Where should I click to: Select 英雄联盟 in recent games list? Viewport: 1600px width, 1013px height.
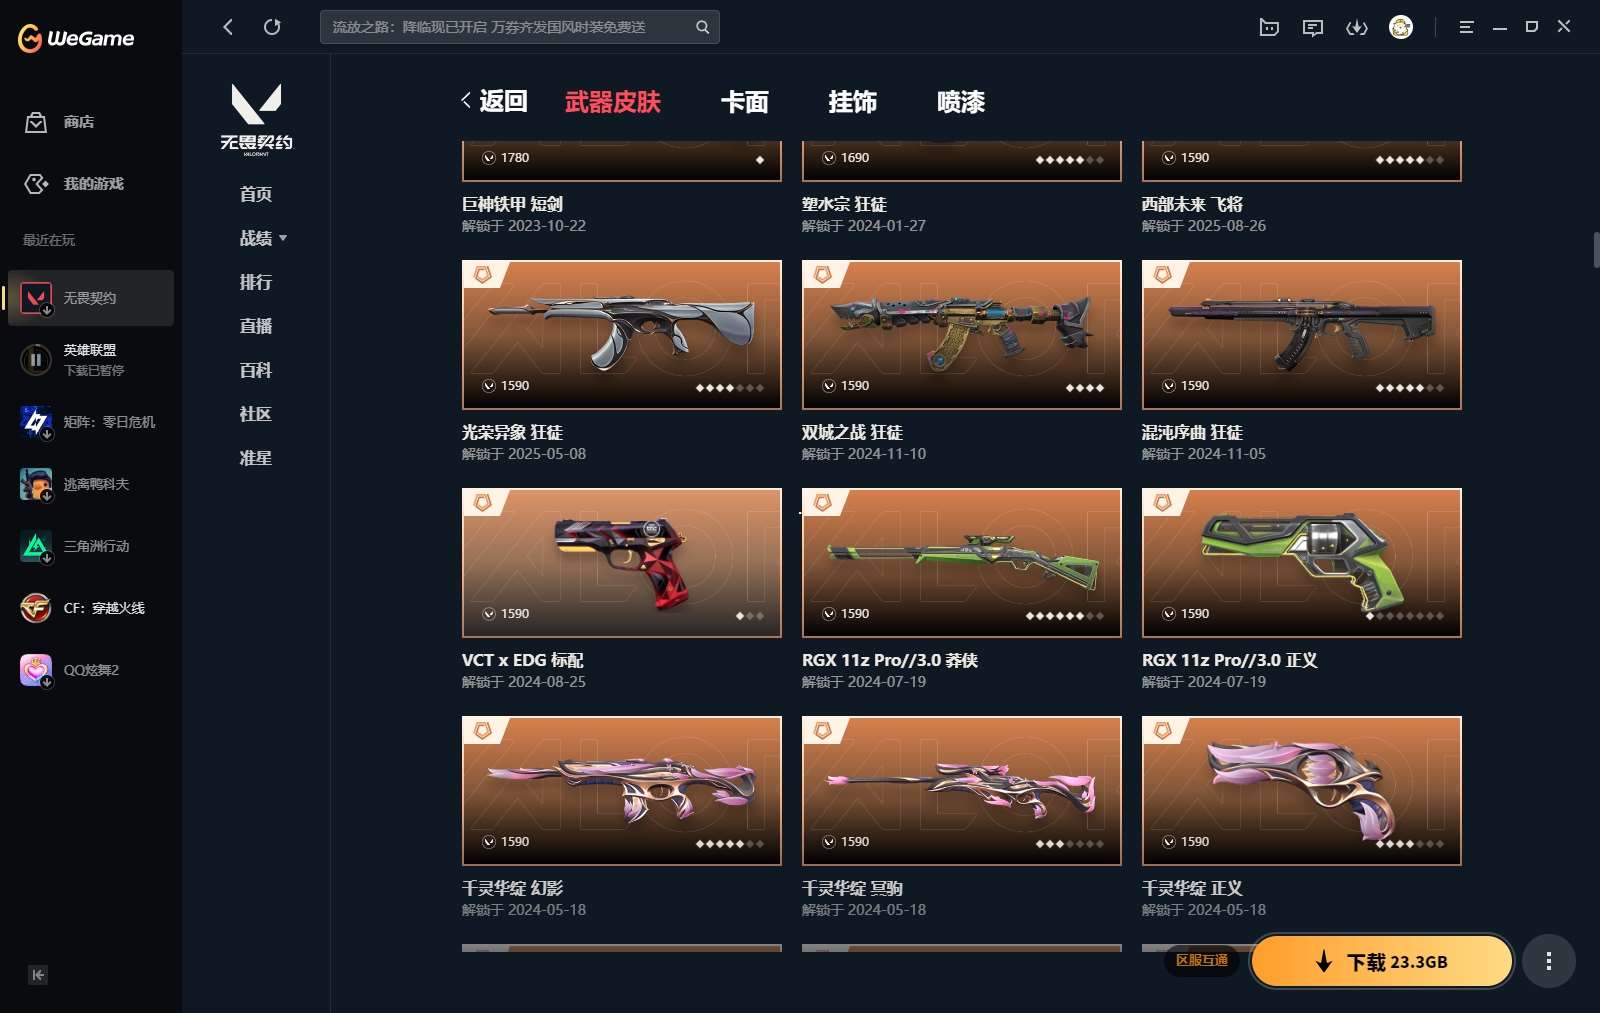pyautogui.click(x=91, y=360)
